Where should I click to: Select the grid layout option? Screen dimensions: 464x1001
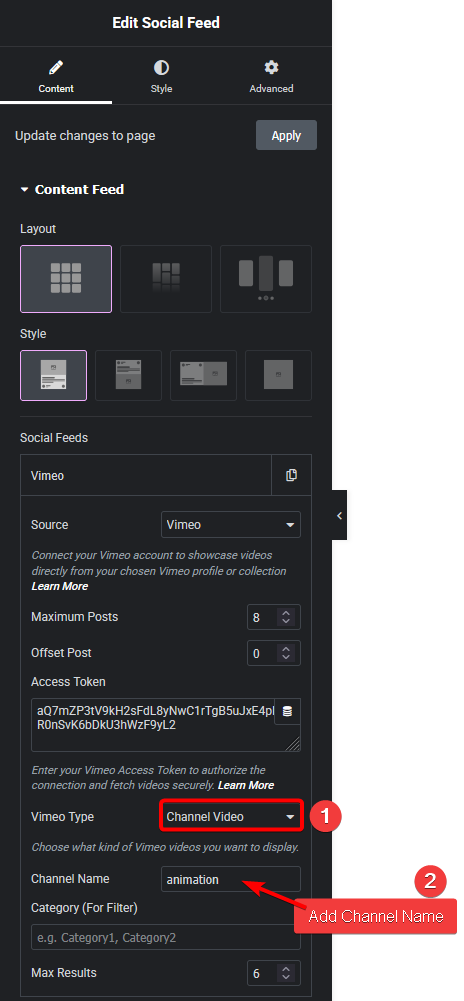(66, 279)
